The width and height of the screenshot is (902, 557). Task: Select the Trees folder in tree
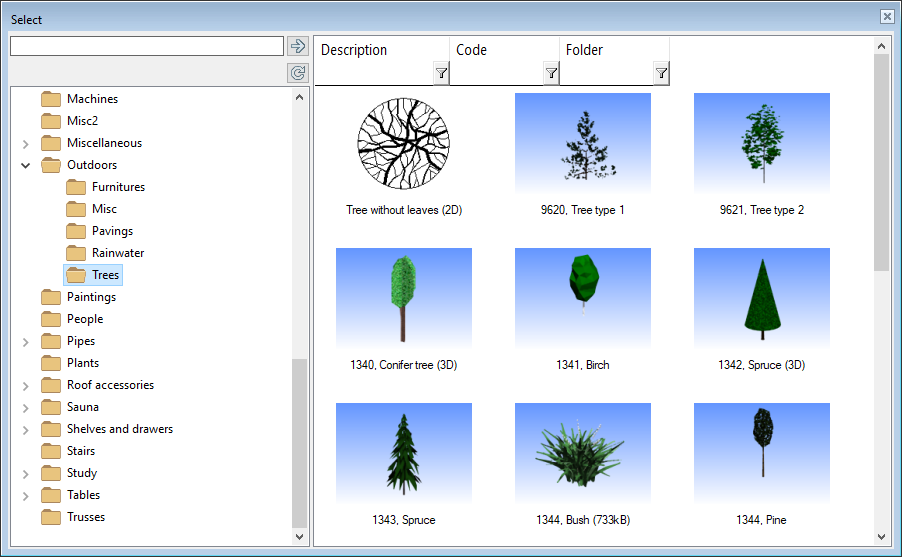point(104,275)
